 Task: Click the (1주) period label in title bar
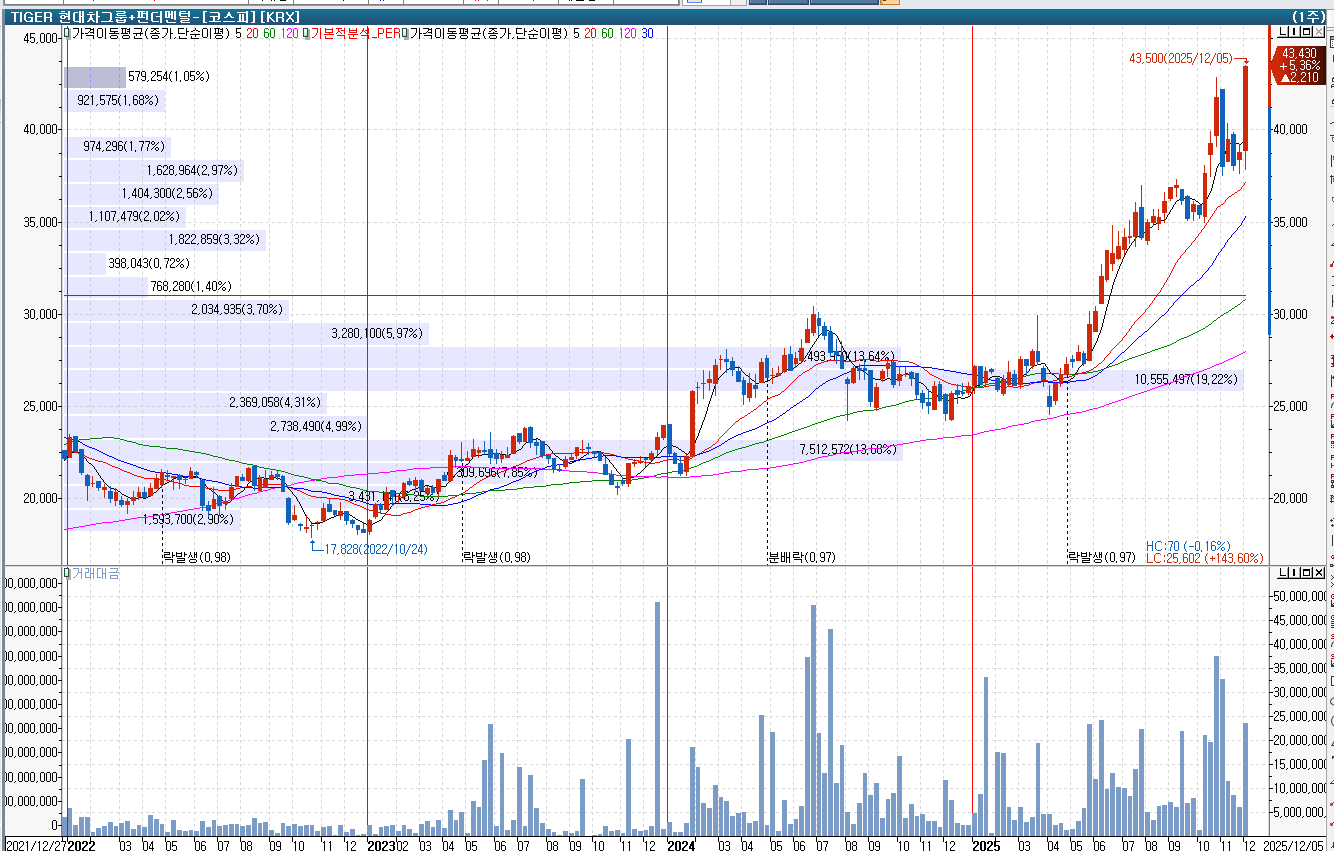[1308, 17]
